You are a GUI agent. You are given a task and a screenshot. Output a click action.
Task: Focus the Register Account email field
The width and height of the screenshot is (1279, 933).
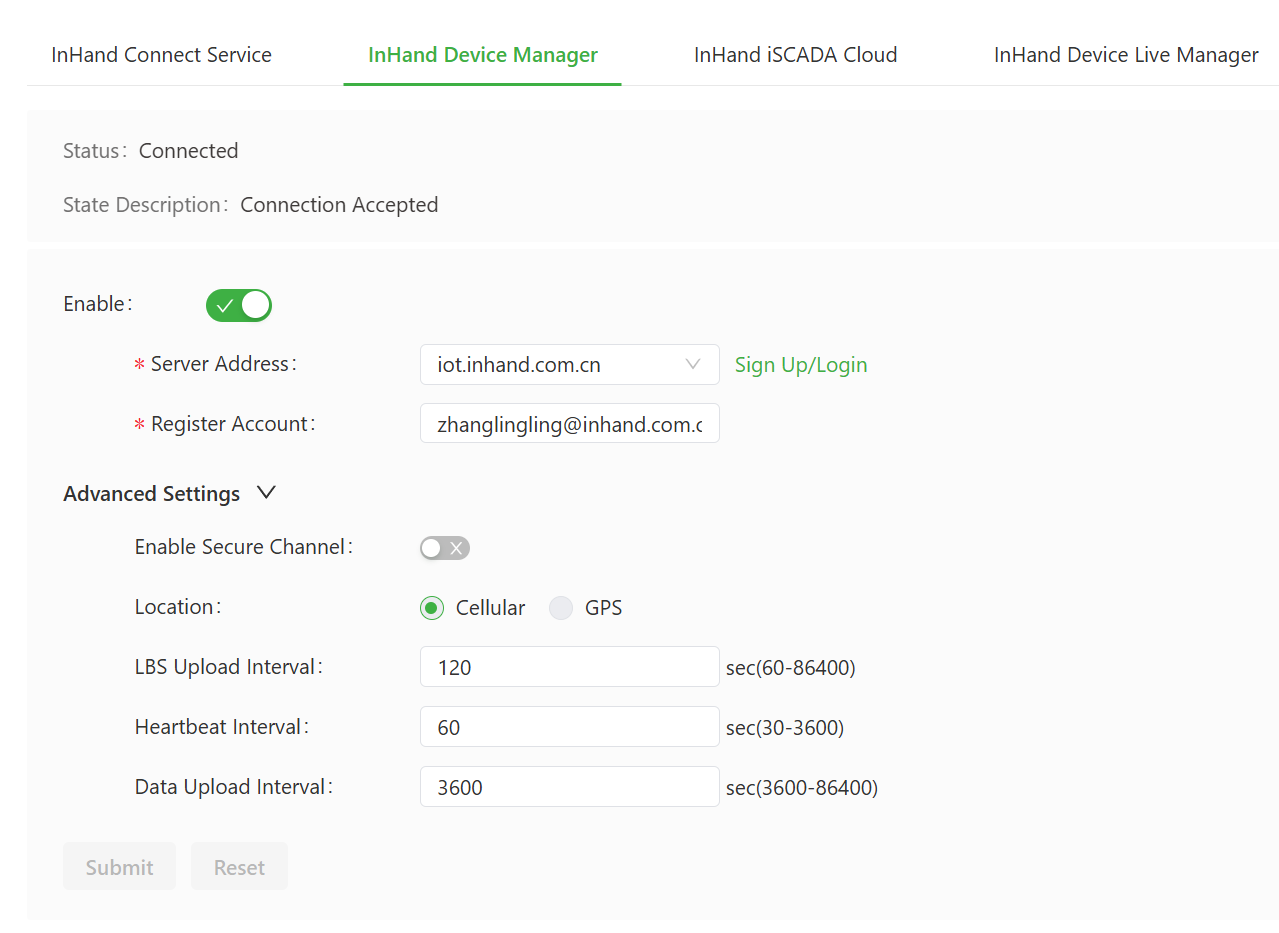click(569, 425)
